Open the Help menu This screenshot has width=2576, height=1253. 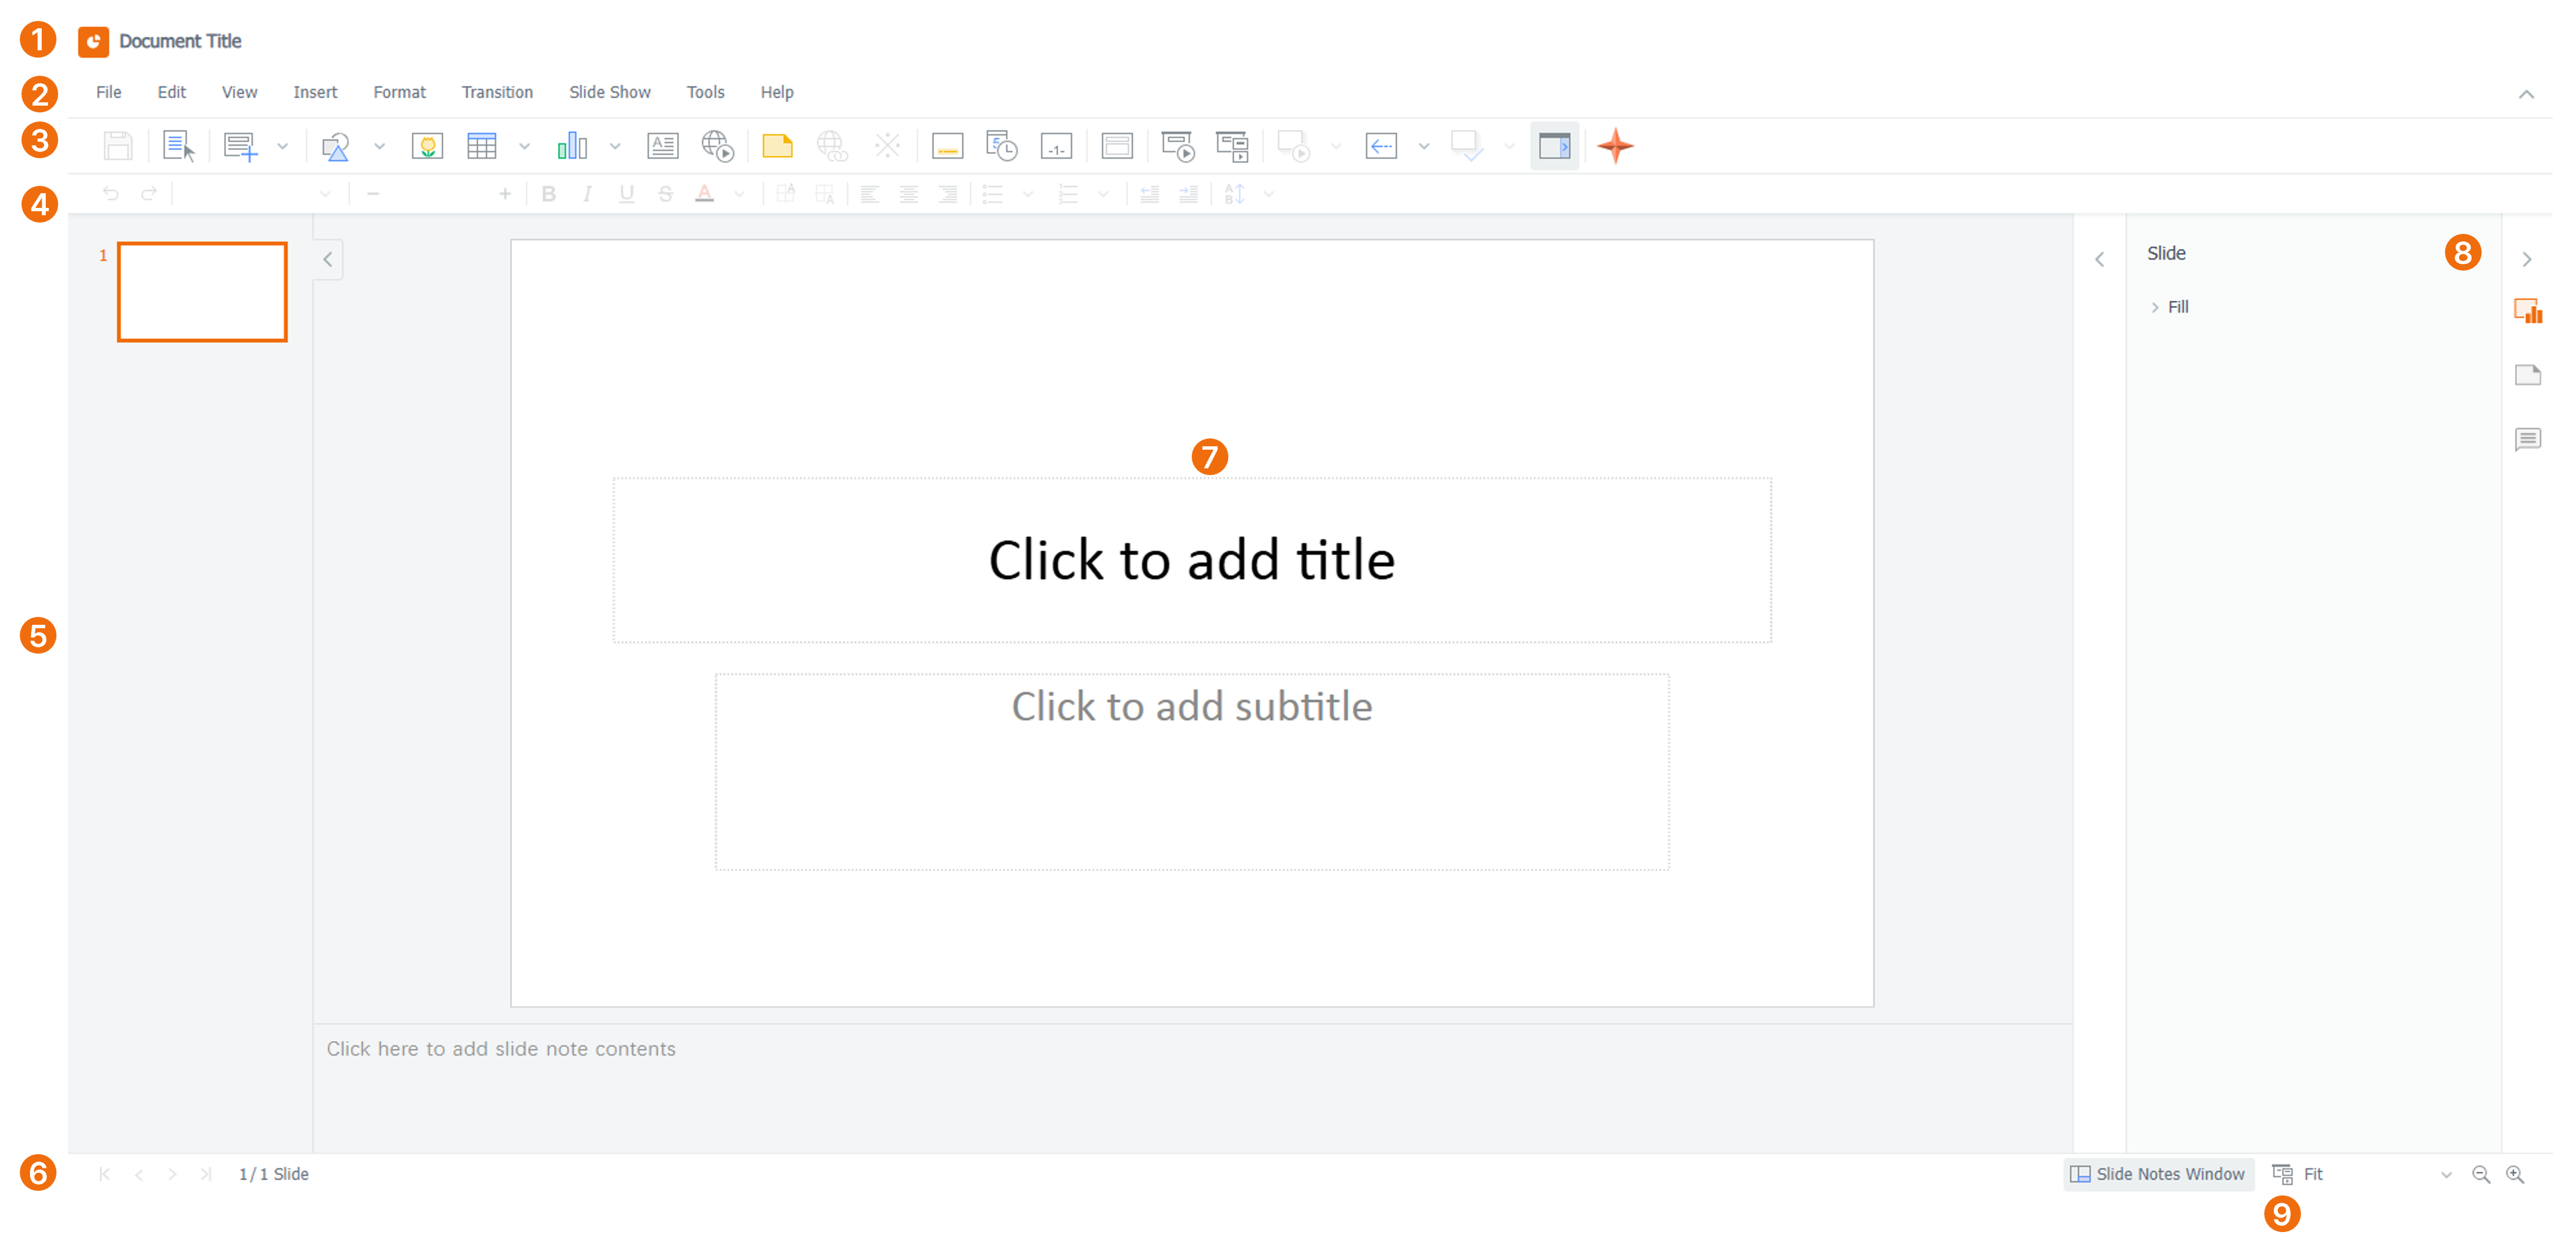(x=776, y=92)
